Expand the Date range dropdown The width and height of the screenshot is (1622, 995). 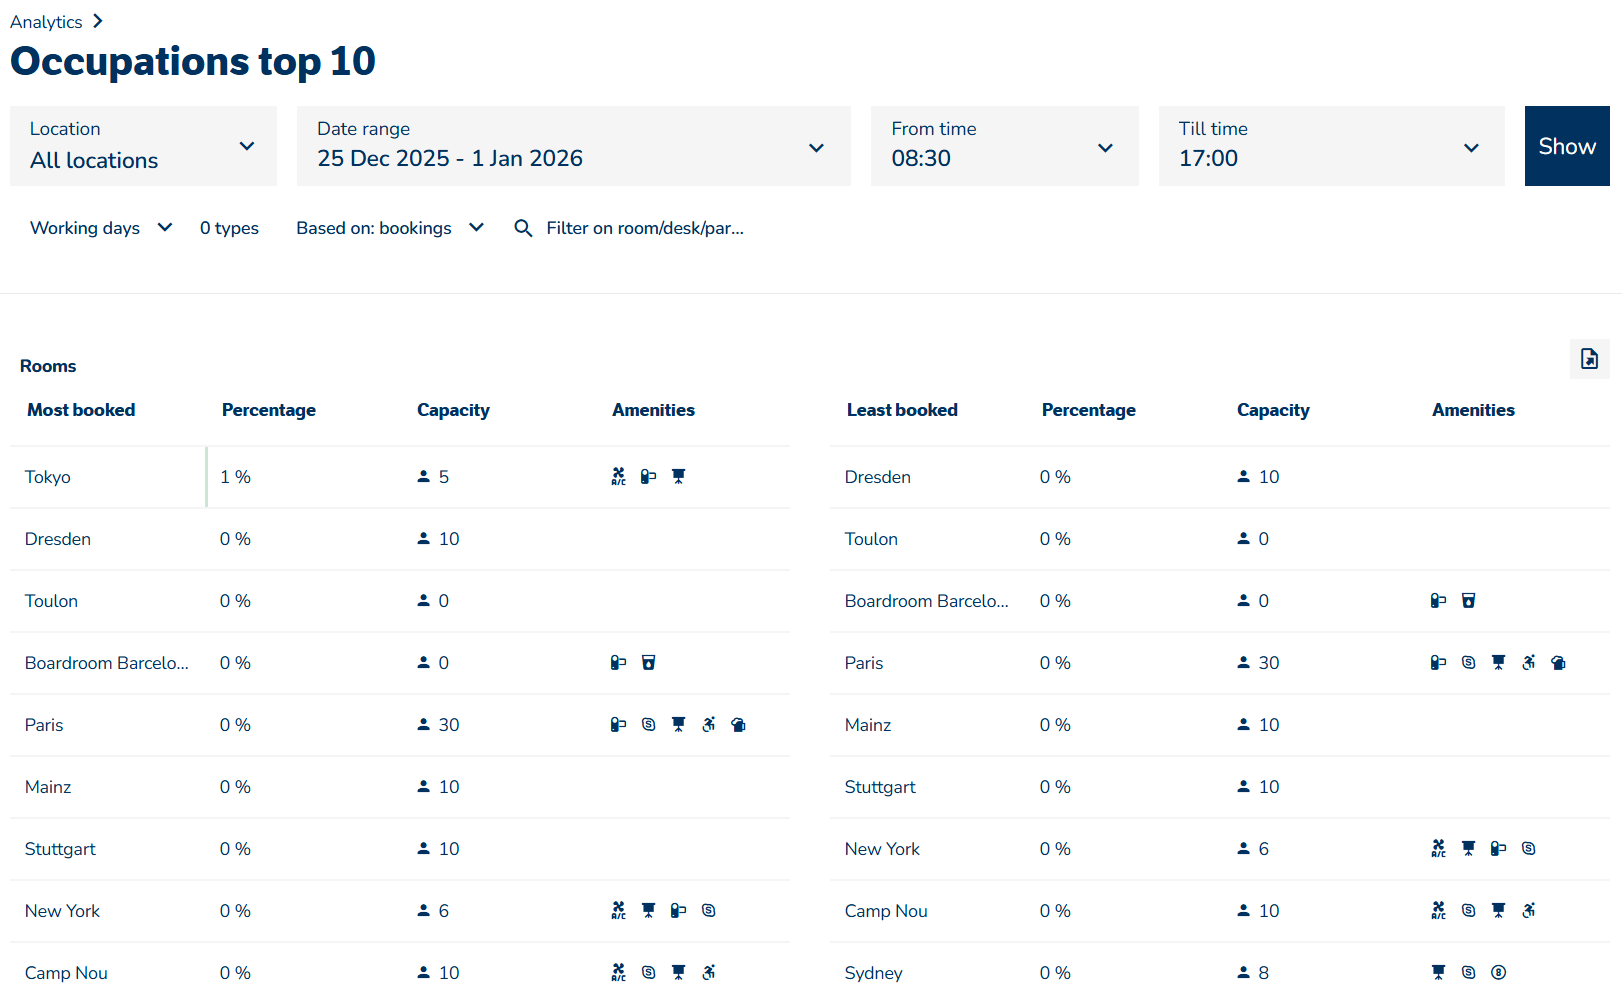click(x=573, y=147)
